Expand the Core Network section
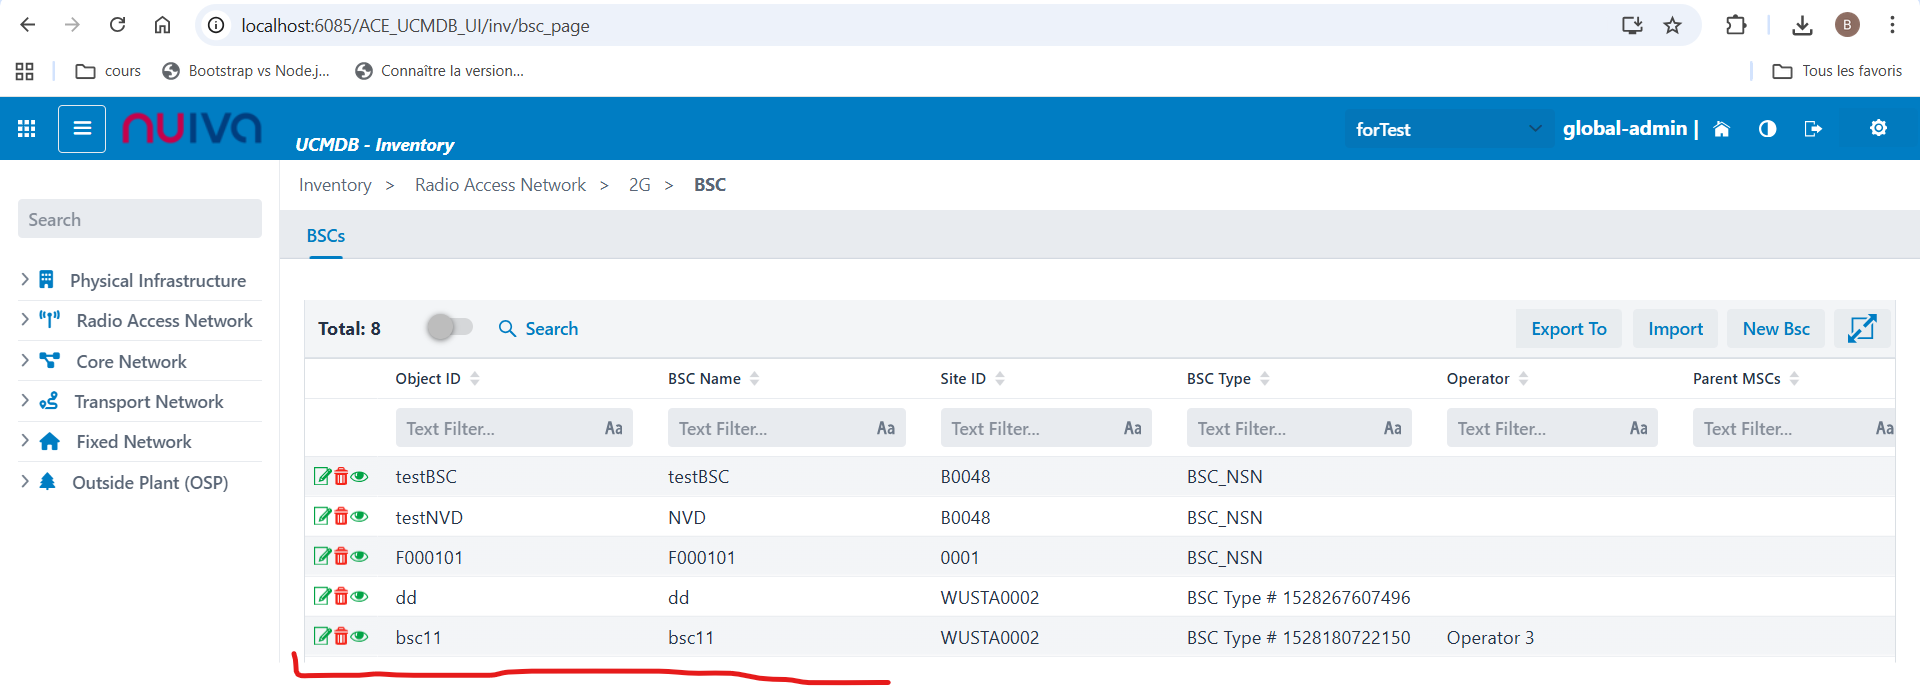1920x686 pixels. (25, 361)
